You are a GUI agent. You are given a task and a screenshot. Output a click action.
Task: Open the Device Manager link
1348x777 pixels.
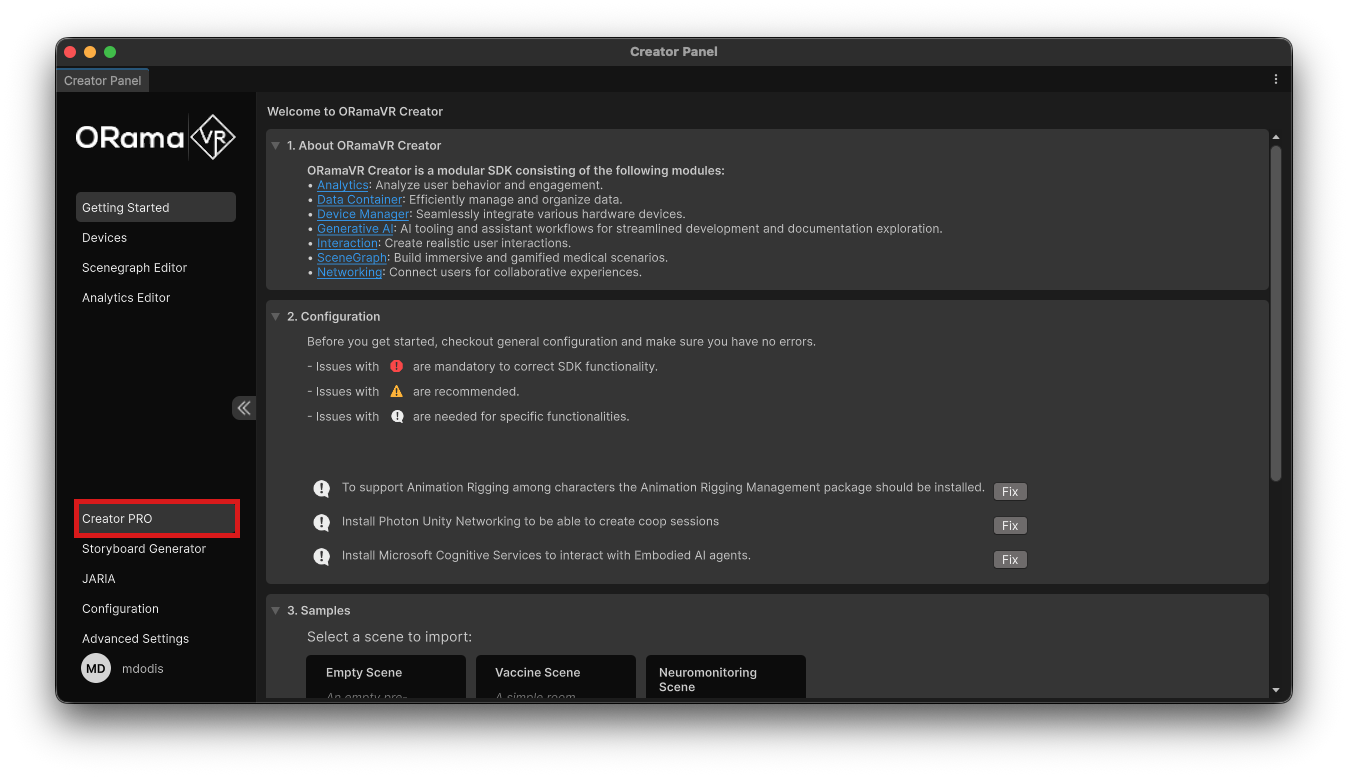[363, 214]
